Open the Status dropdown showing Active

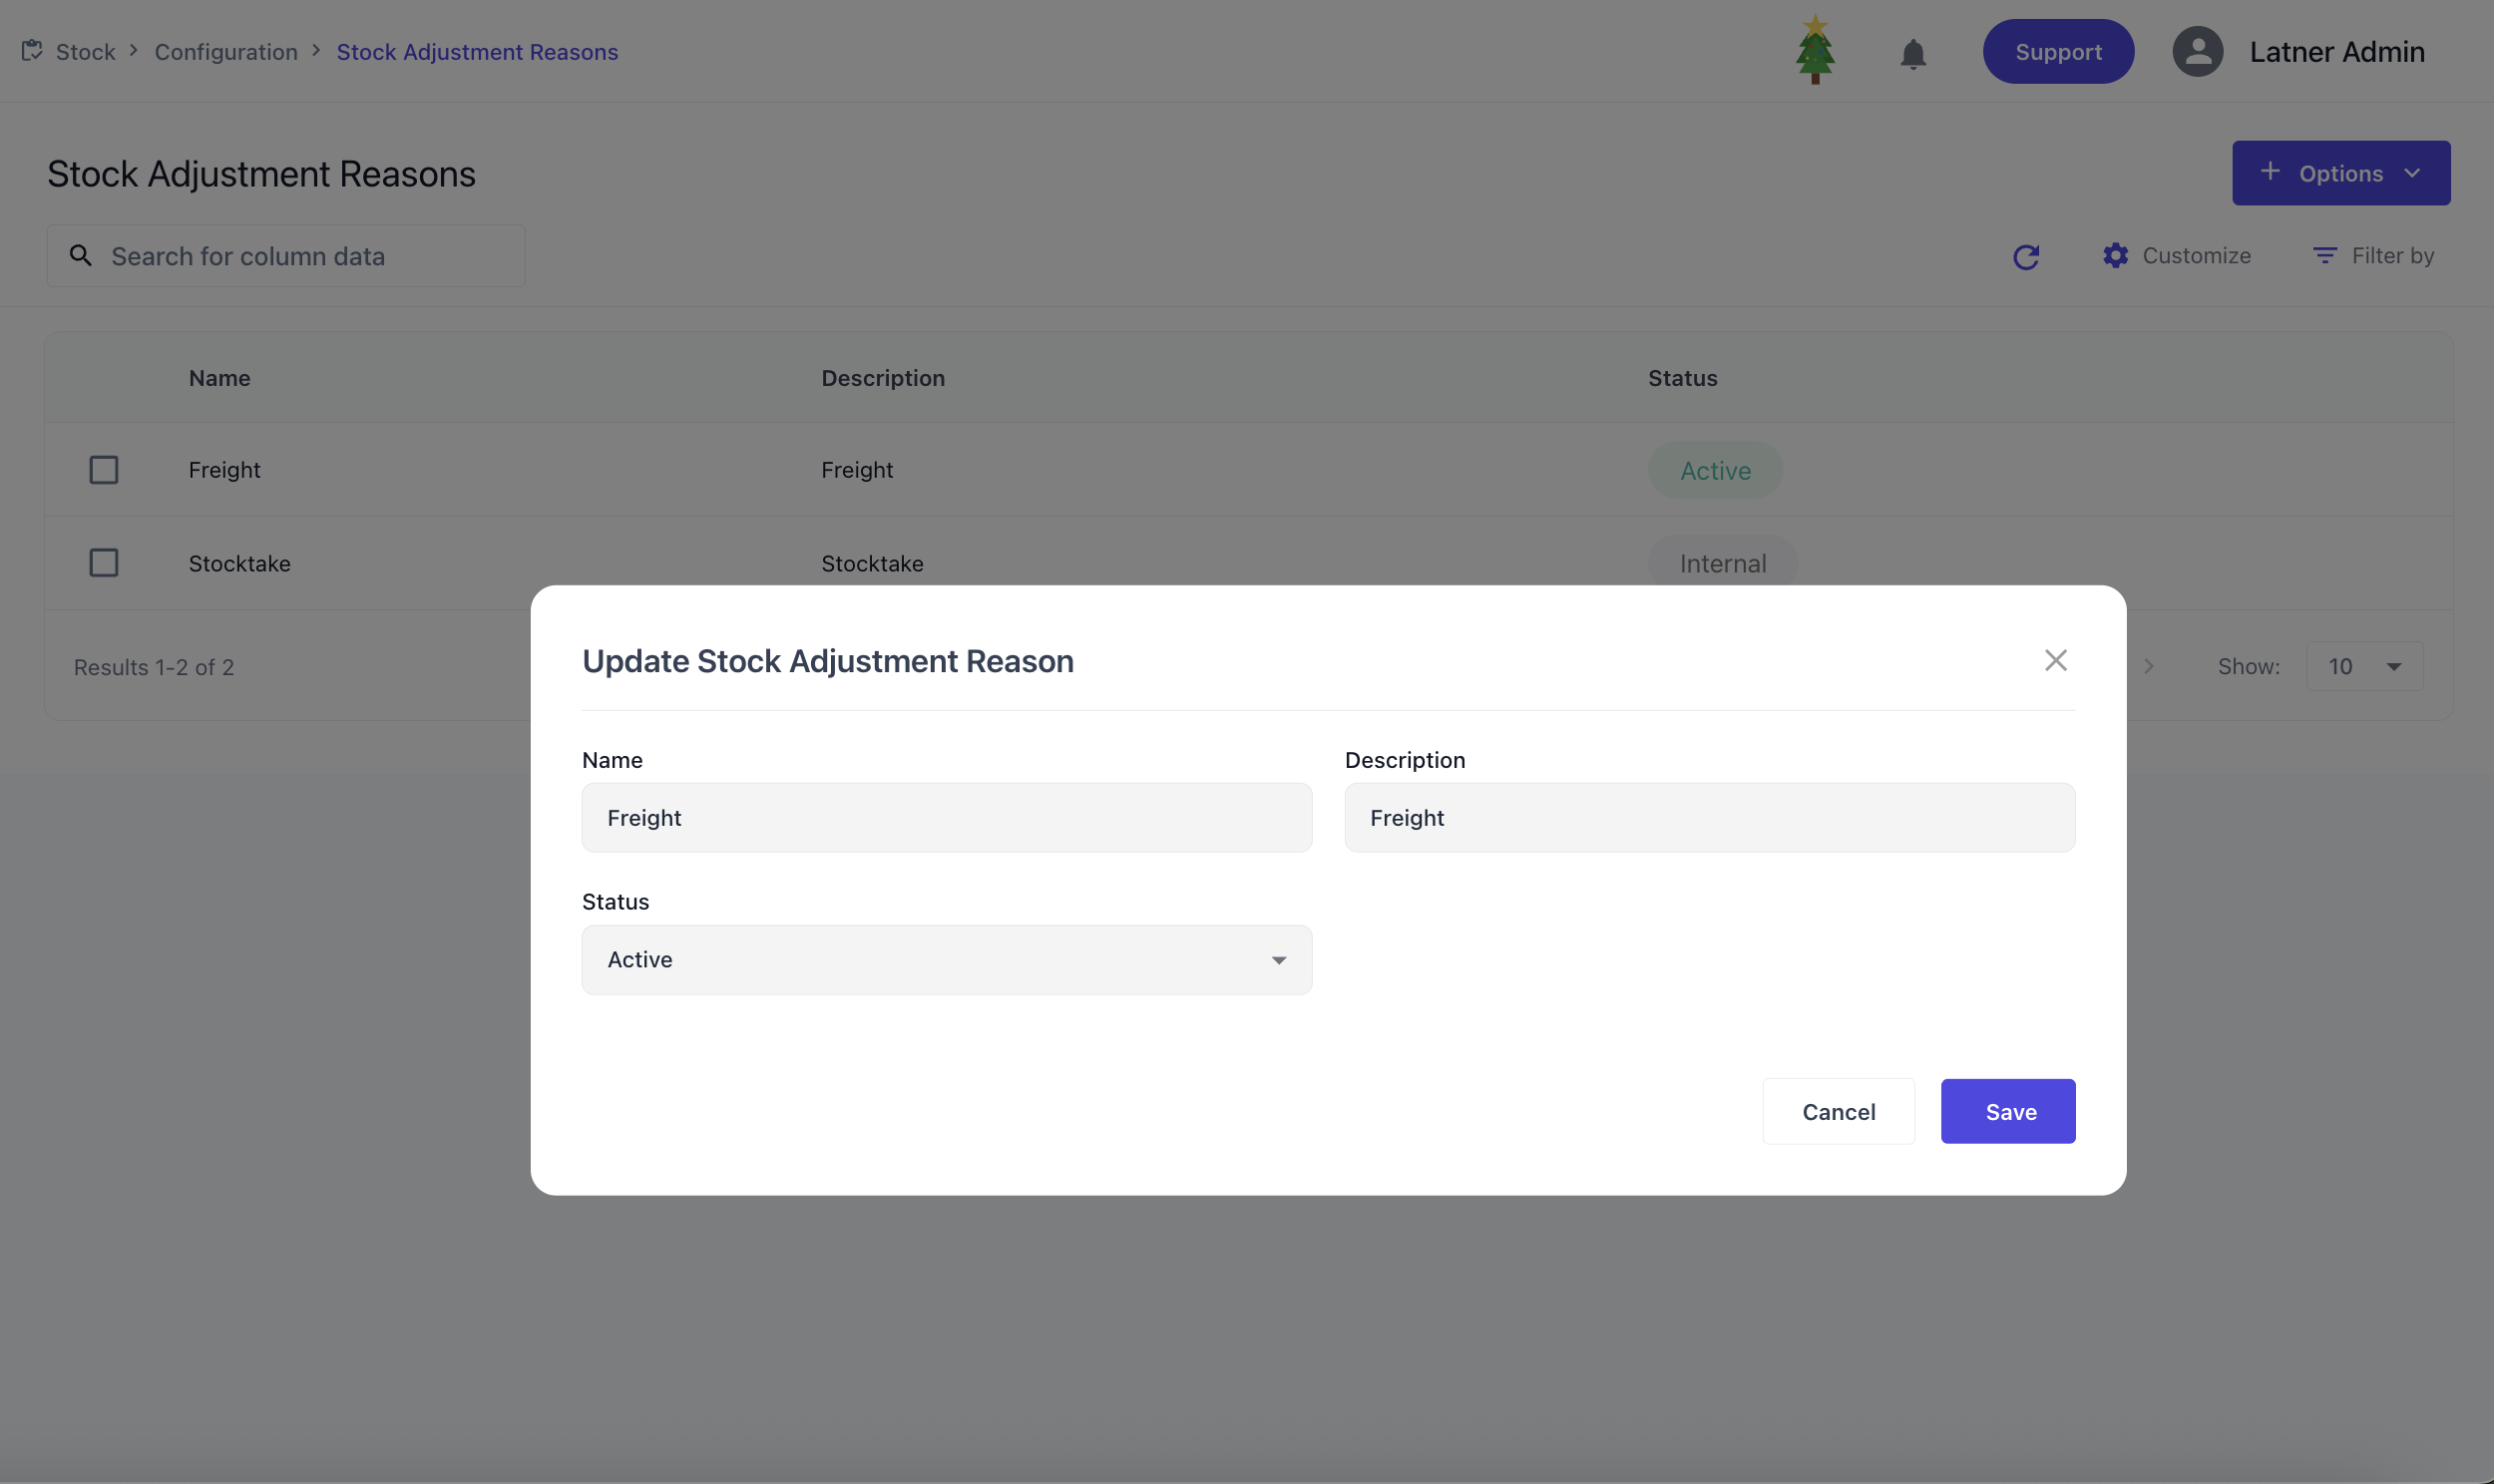tap(946, 960)
